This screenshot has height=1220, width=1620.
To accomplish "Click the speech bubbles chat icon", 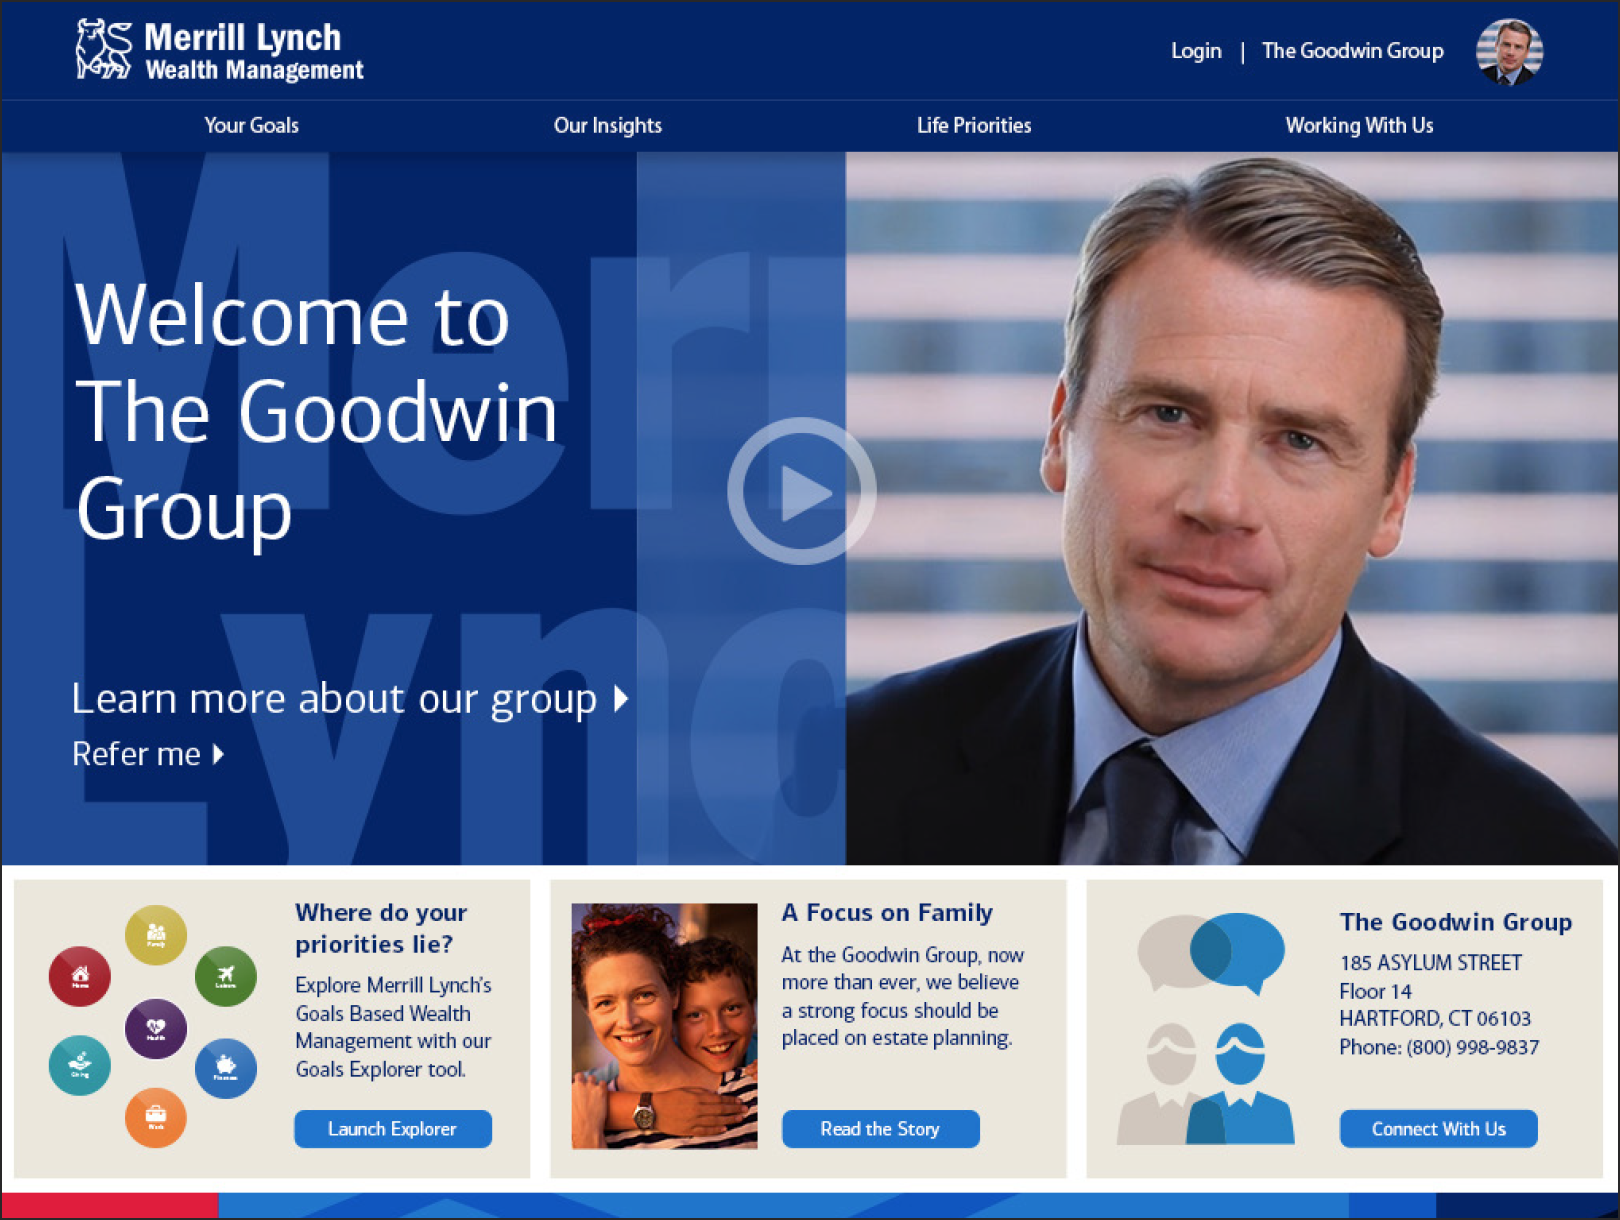I will point(1211,953).
